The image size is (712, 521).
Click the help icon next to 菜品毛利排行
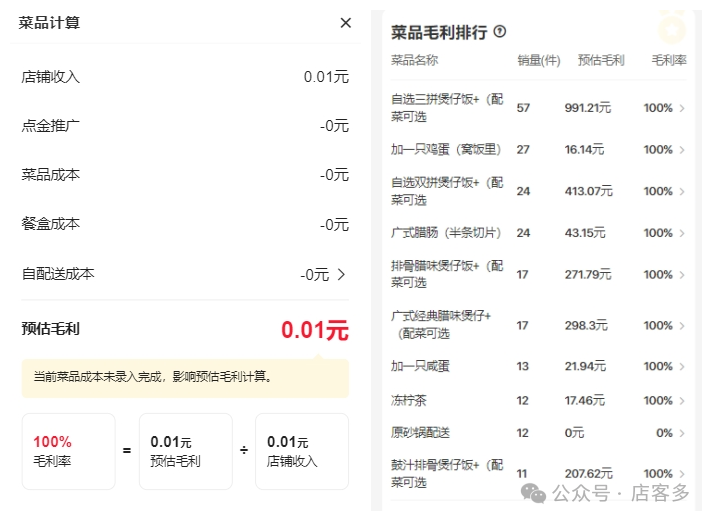(500, 31)
